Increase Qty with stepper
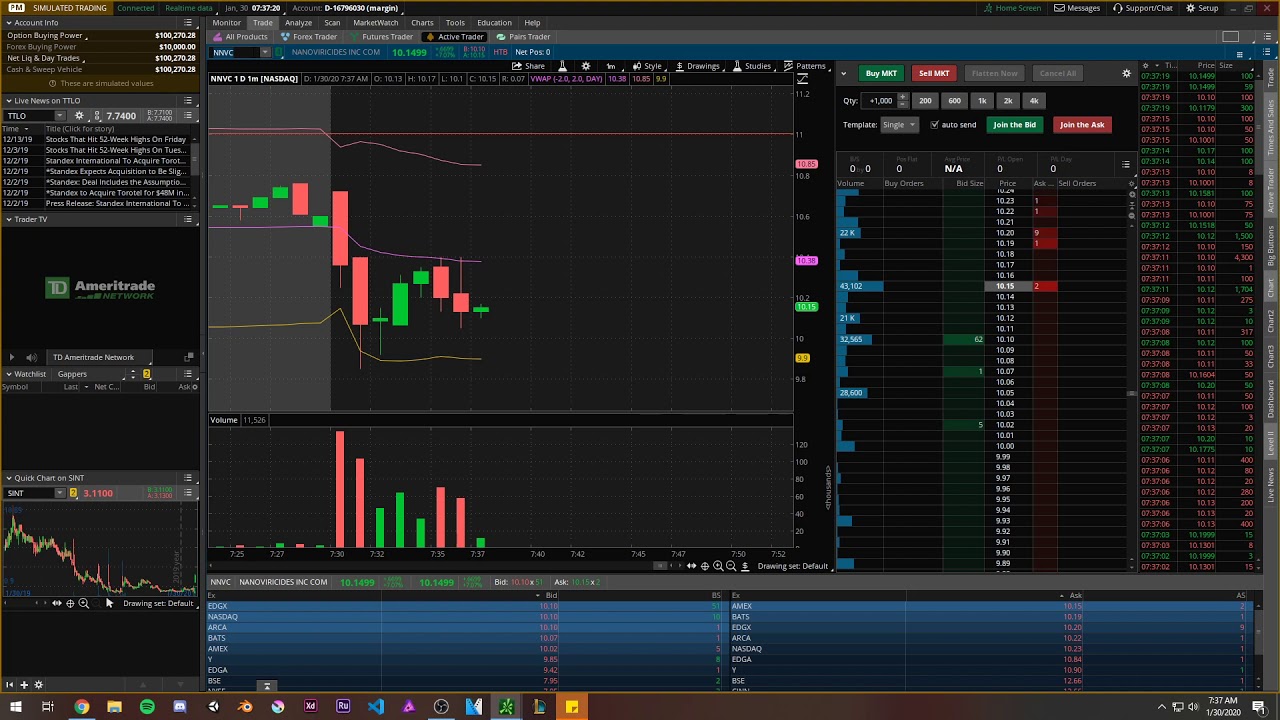This screenshot has height=720, width=1280. click(903, 98)
